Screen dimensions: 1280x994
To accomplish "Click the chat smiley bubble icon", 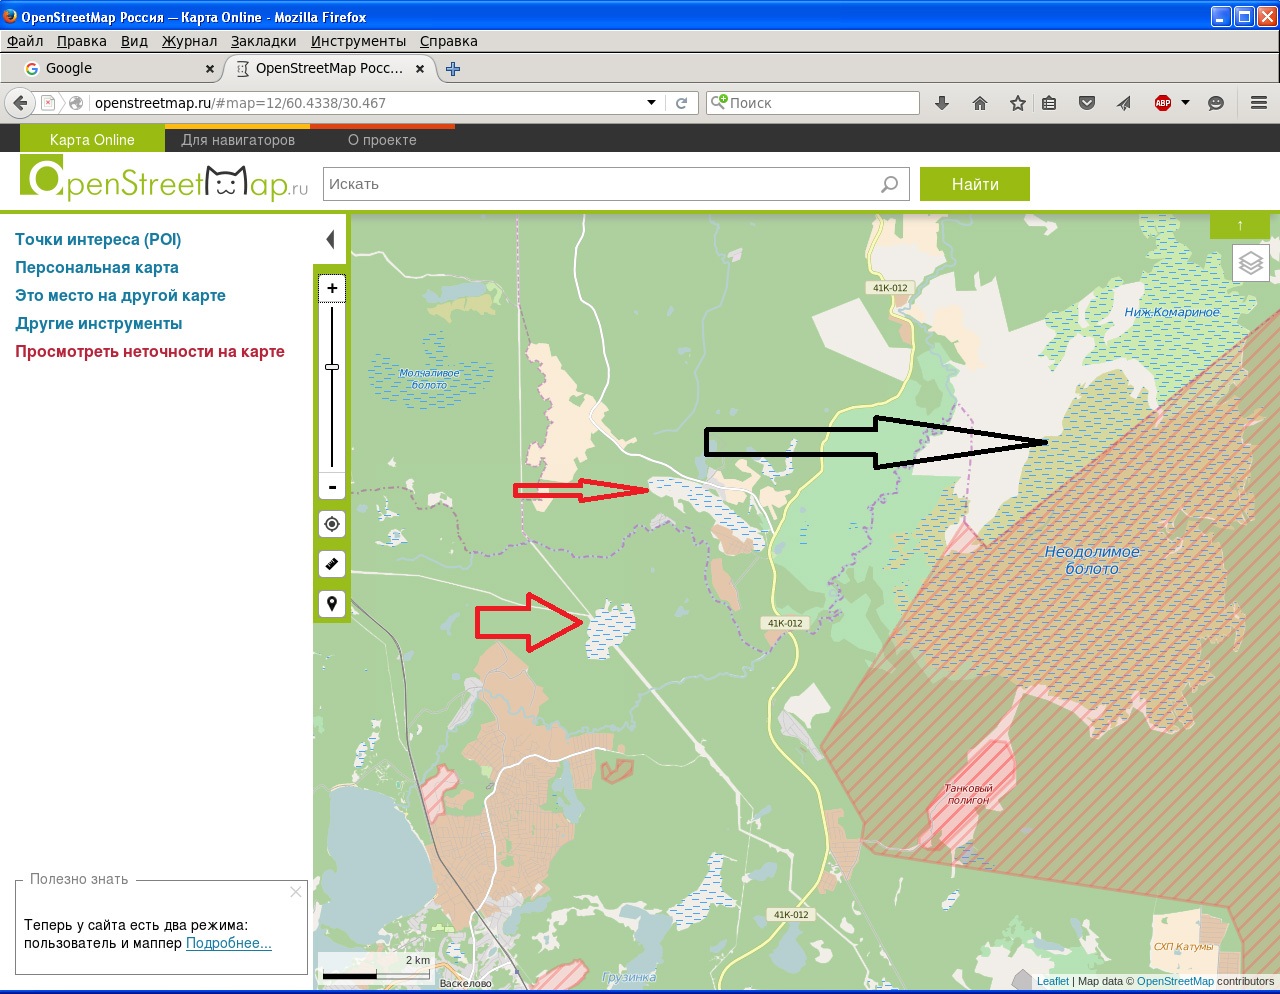I will pyautogui.click(x=1216, y=103).
